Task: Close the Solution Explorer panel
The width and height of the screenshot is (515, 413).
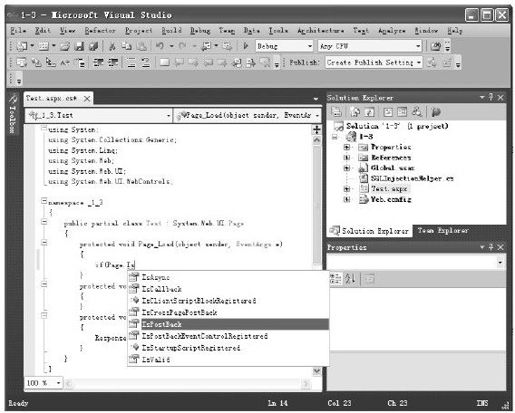Action: point(500,97)
